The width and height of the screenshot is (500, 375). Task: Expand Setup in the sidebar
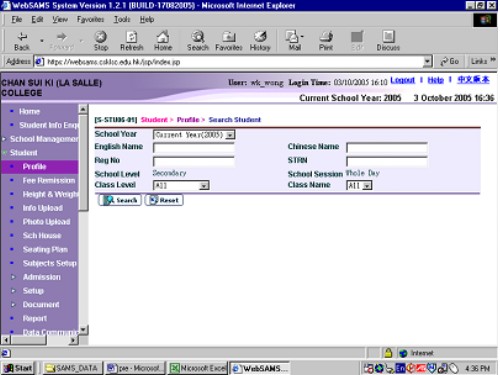pos(33,291)
